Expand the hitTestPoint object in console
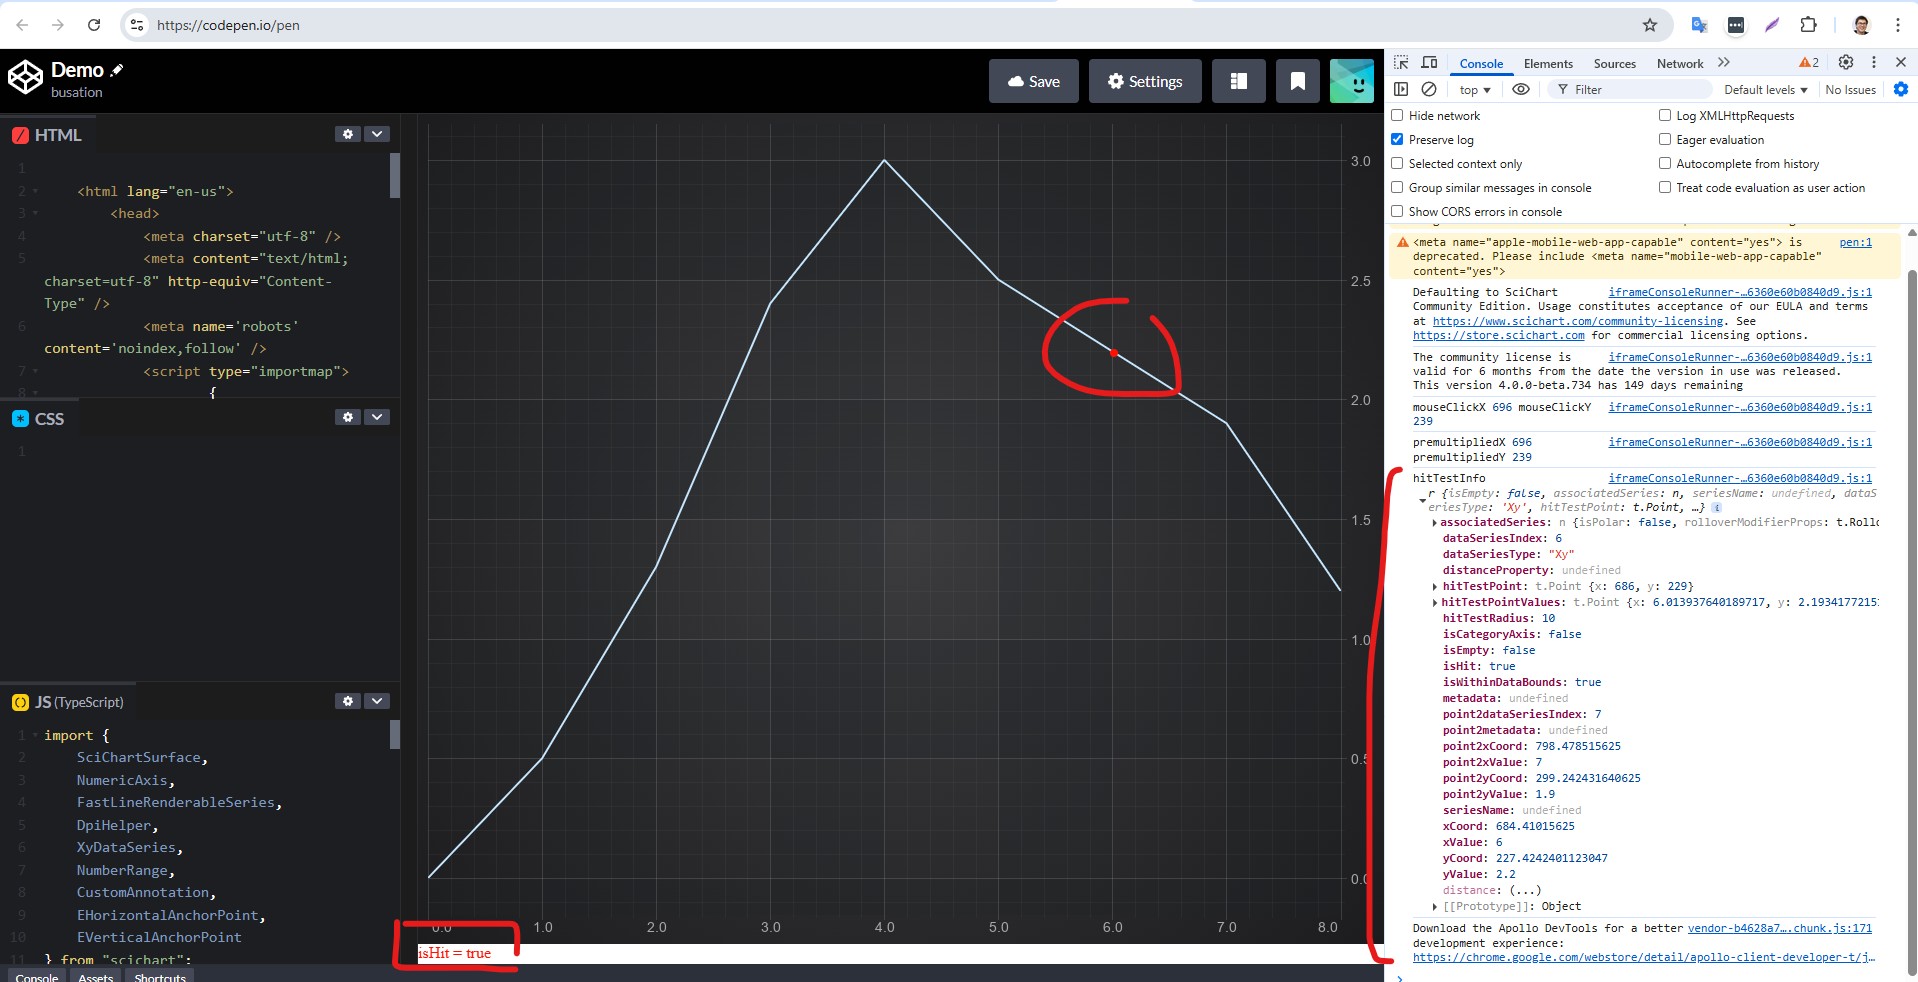The image size is (1918, 982). [1435, 587]
